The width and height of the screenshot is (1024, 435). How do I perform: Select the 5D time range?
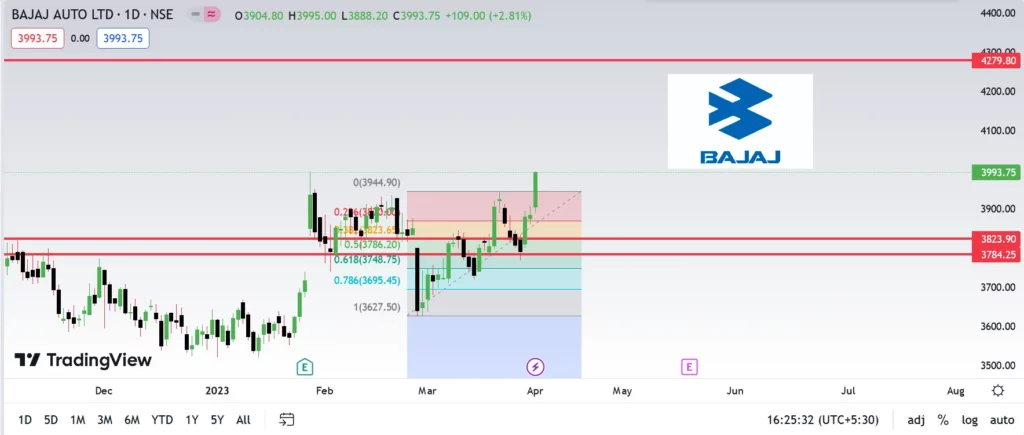[x=51, y=420]
